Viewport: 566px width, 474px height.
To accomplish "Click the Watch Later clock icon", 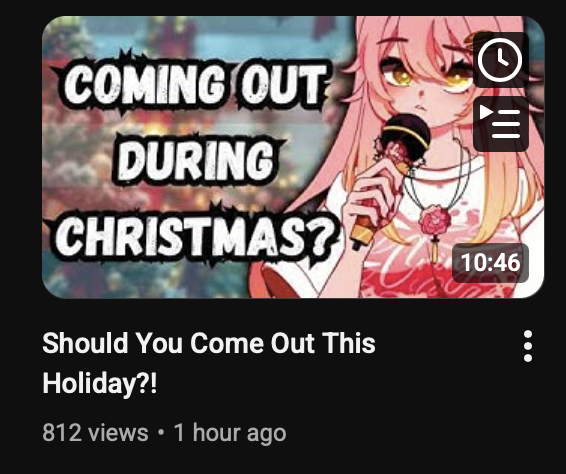I will (500, 60).
